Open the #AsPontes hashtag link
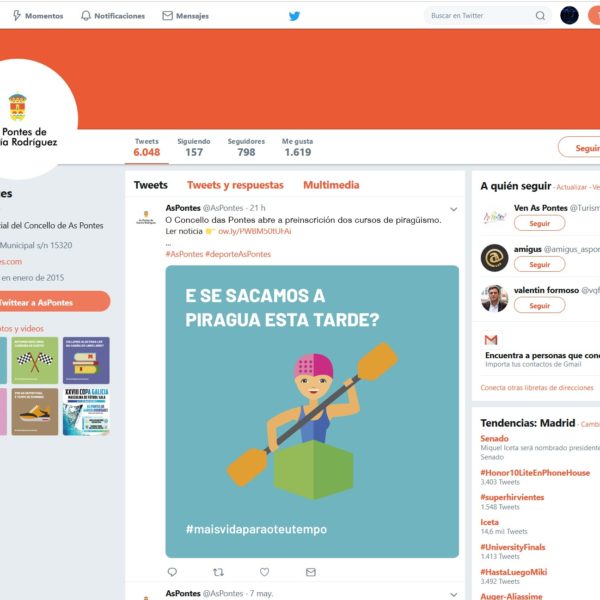This screenshot has width=600, height=600. click(184, 254)
